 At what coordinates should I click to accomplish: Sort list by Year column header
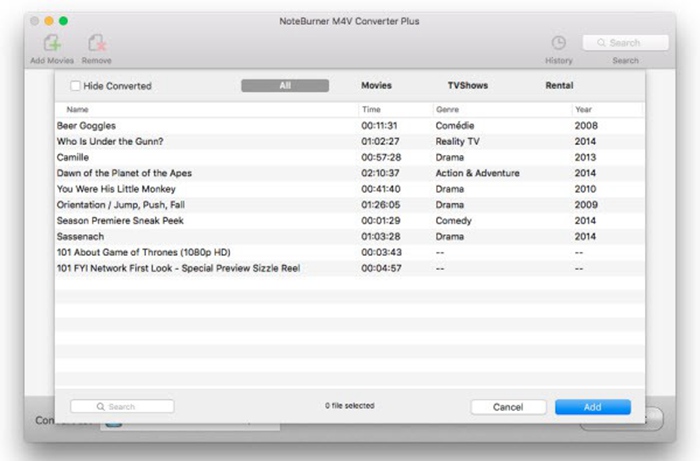click(585, 109)
